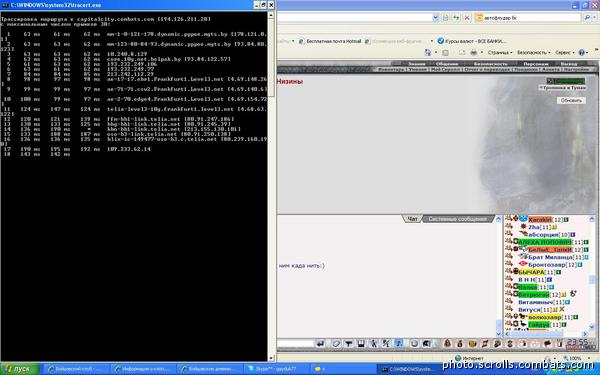Viewport: 600px width, 375px height.
Task: Click the info icon next to Zha[11]
Action: [553, 227]
